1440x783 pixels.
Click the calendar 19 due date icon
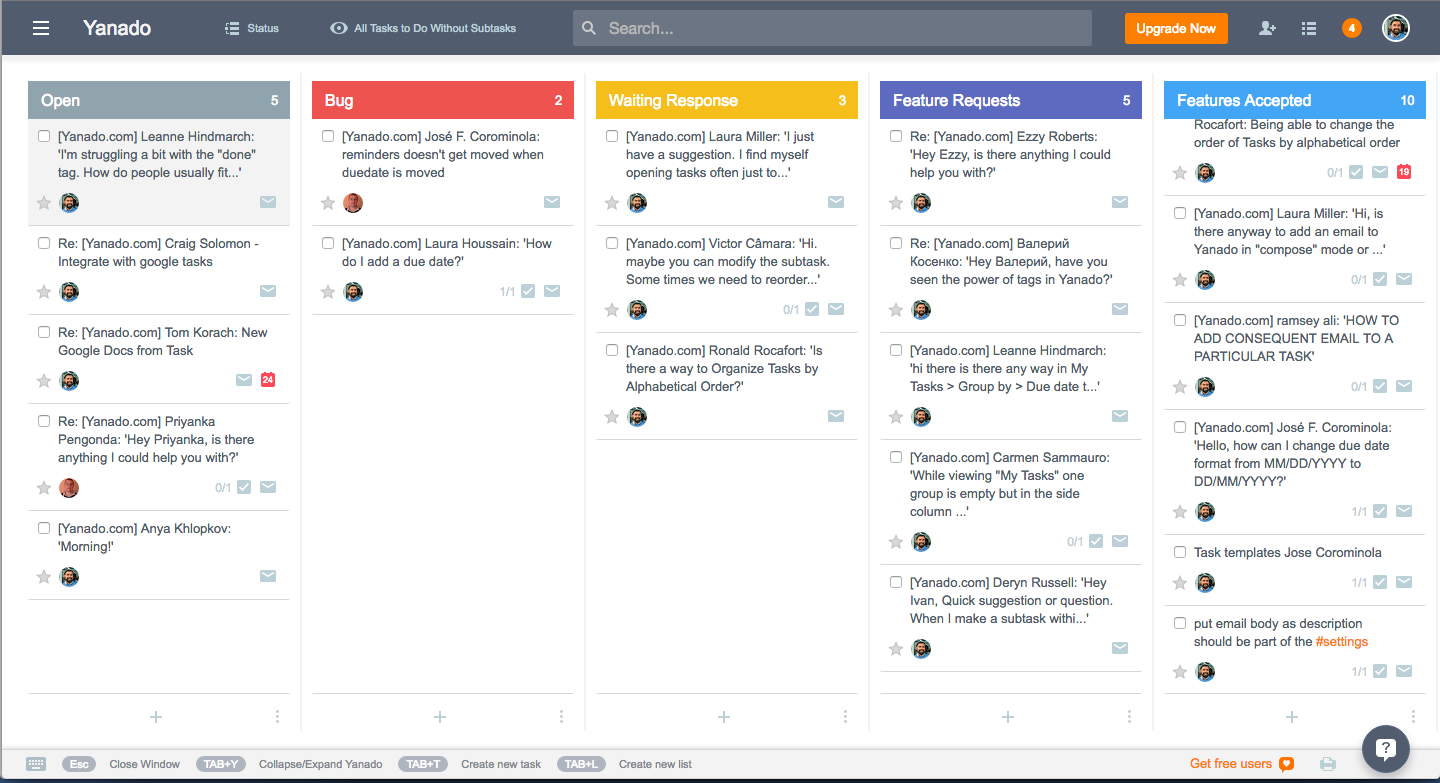(x=1404, y=172)
